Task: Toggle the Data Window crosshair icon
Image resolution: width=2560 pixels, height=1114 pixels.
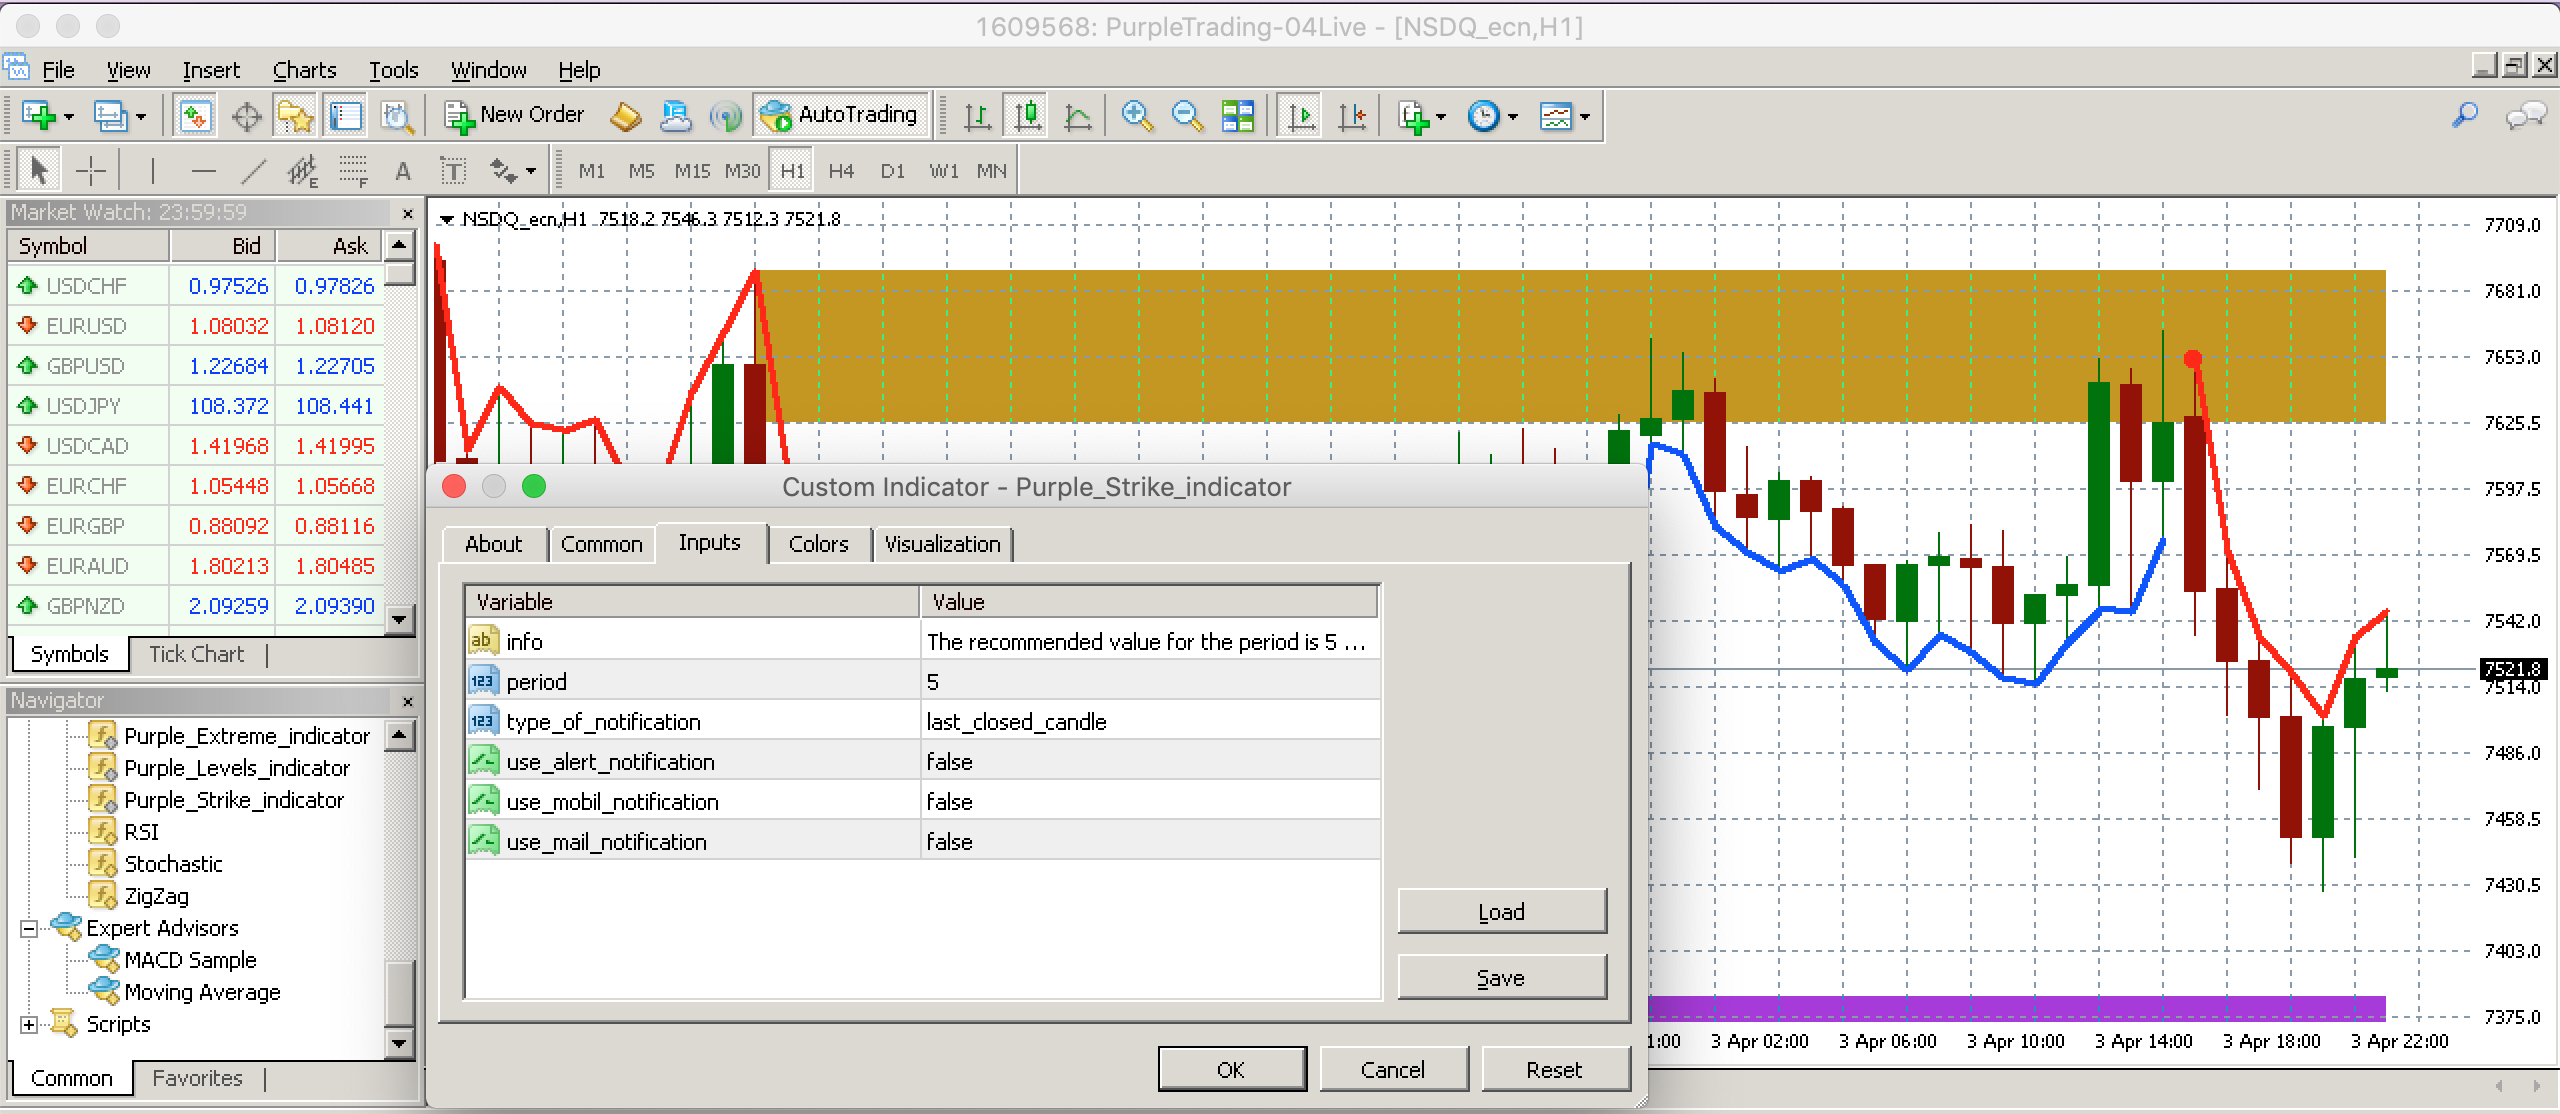Action: coord(246,116)
